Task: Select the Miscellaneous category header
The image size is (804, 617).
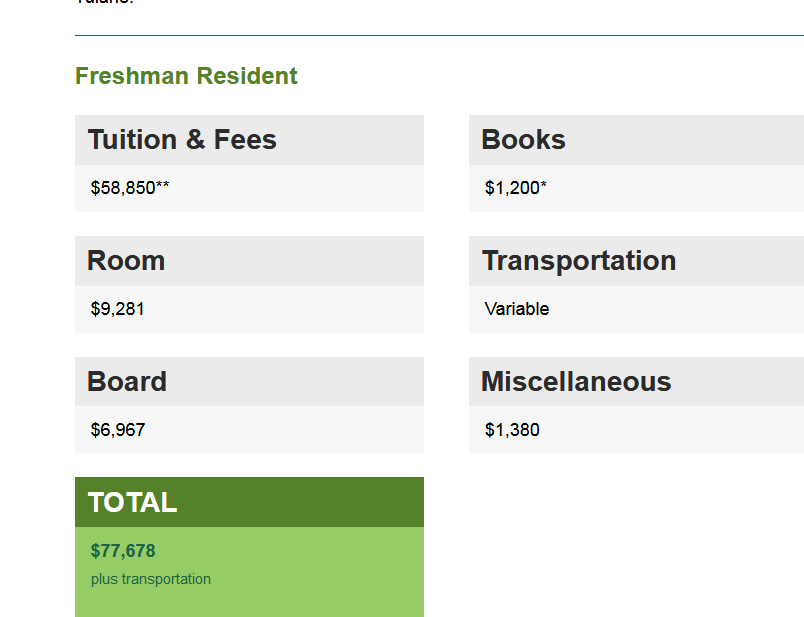Action: (x=576, y=382)
